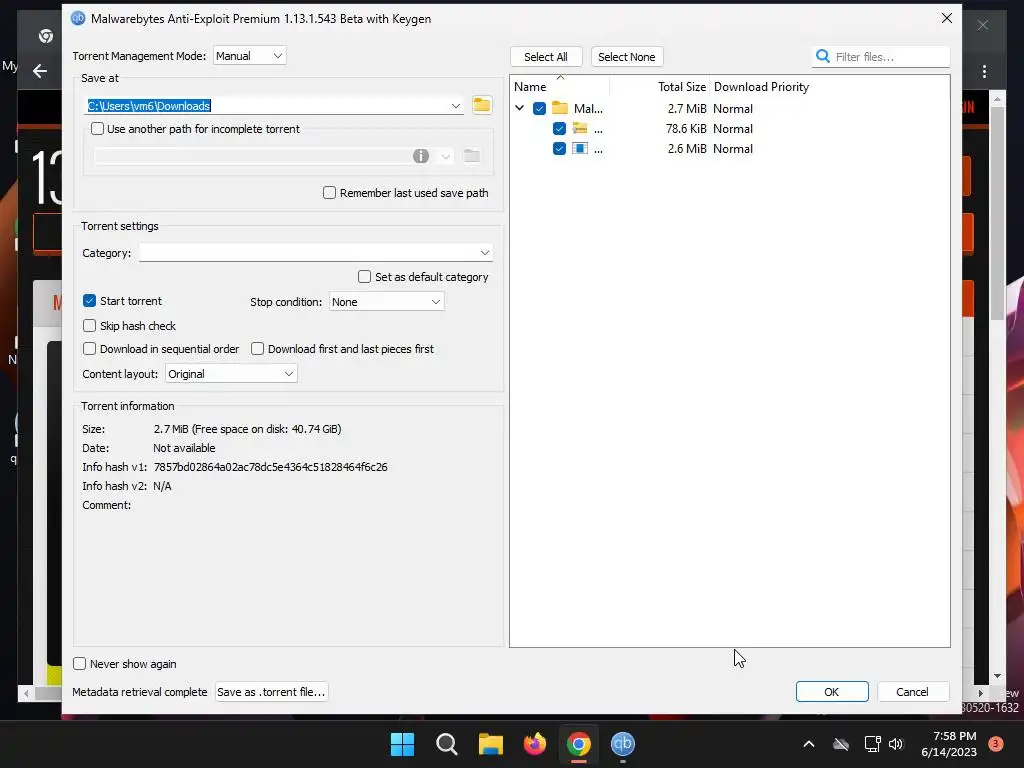Open File Explorer from taskbar
The width and height of the screenshot is (1024, 768).
[490, 744]
